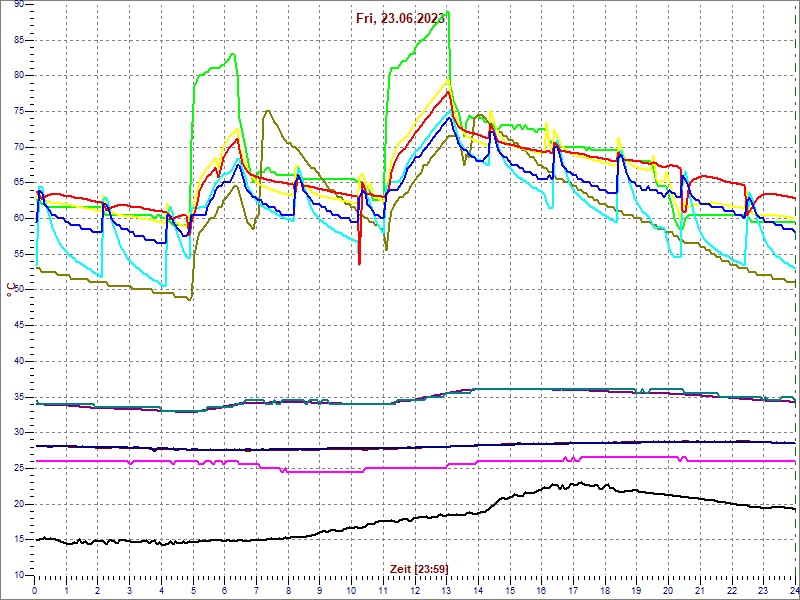Select the 35 label on temperature axis
The image size is (800, 600).
(x=19, y=397)
